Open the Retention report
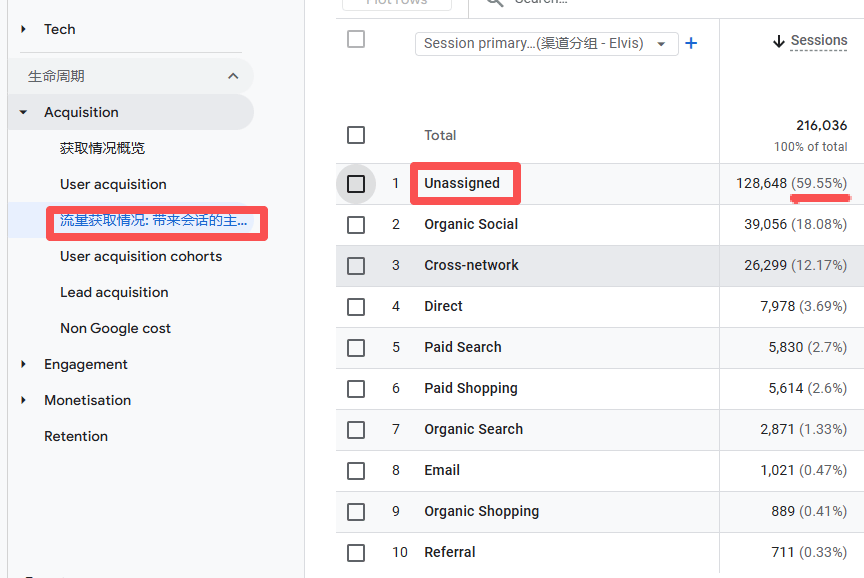The image size is (864, 578). click(76, 436)
